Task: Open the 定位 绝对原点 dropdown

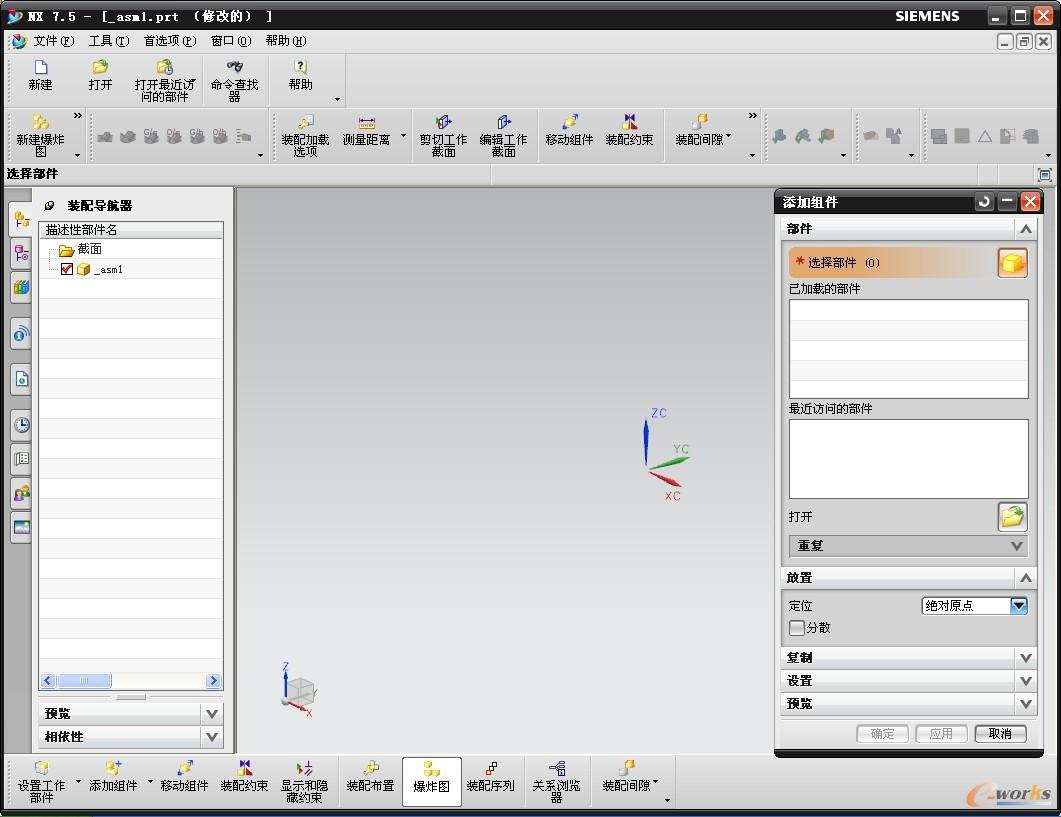Action: click(x=1018, y=605)
